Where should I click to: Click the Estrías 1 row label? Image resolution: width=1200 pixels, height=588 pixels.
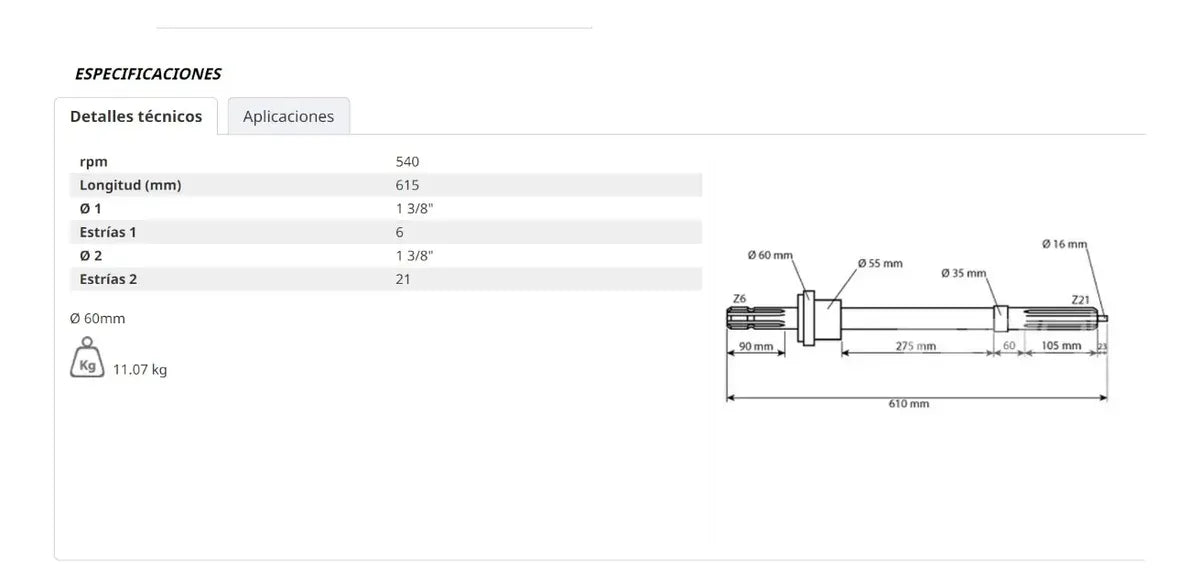pos(108,232)
